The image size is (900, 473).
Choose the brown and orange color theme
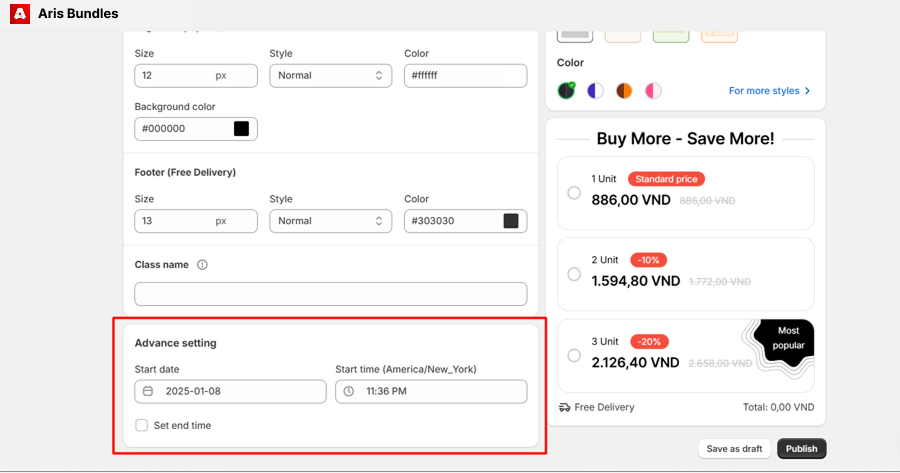624,91
